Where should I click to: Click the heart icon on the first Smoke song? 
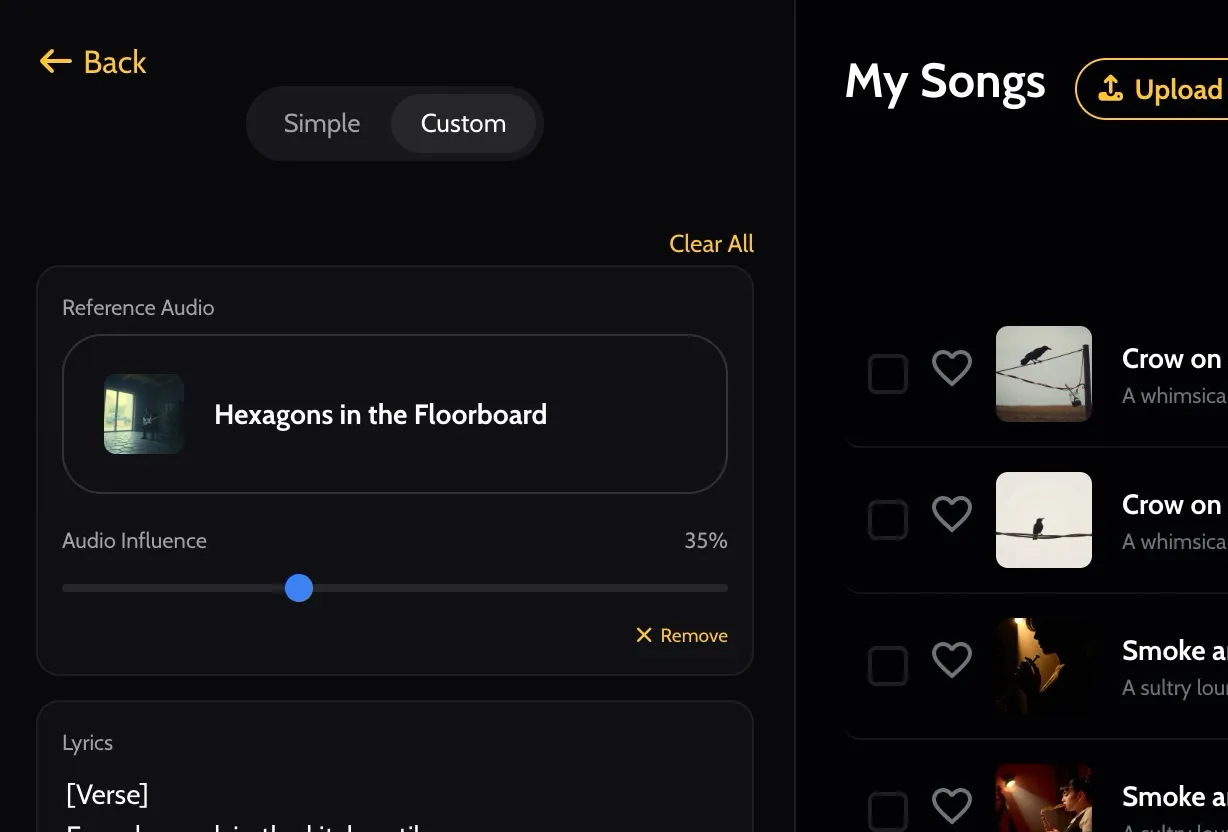click(951, 659)
